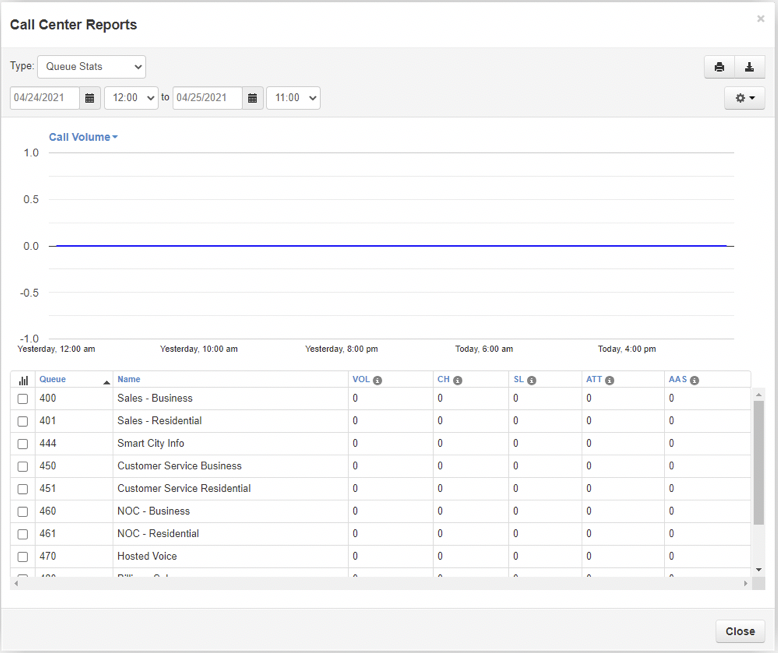The image size is (778, 653).
Task: Check the box for queue 400
Action: click(23, 399)
